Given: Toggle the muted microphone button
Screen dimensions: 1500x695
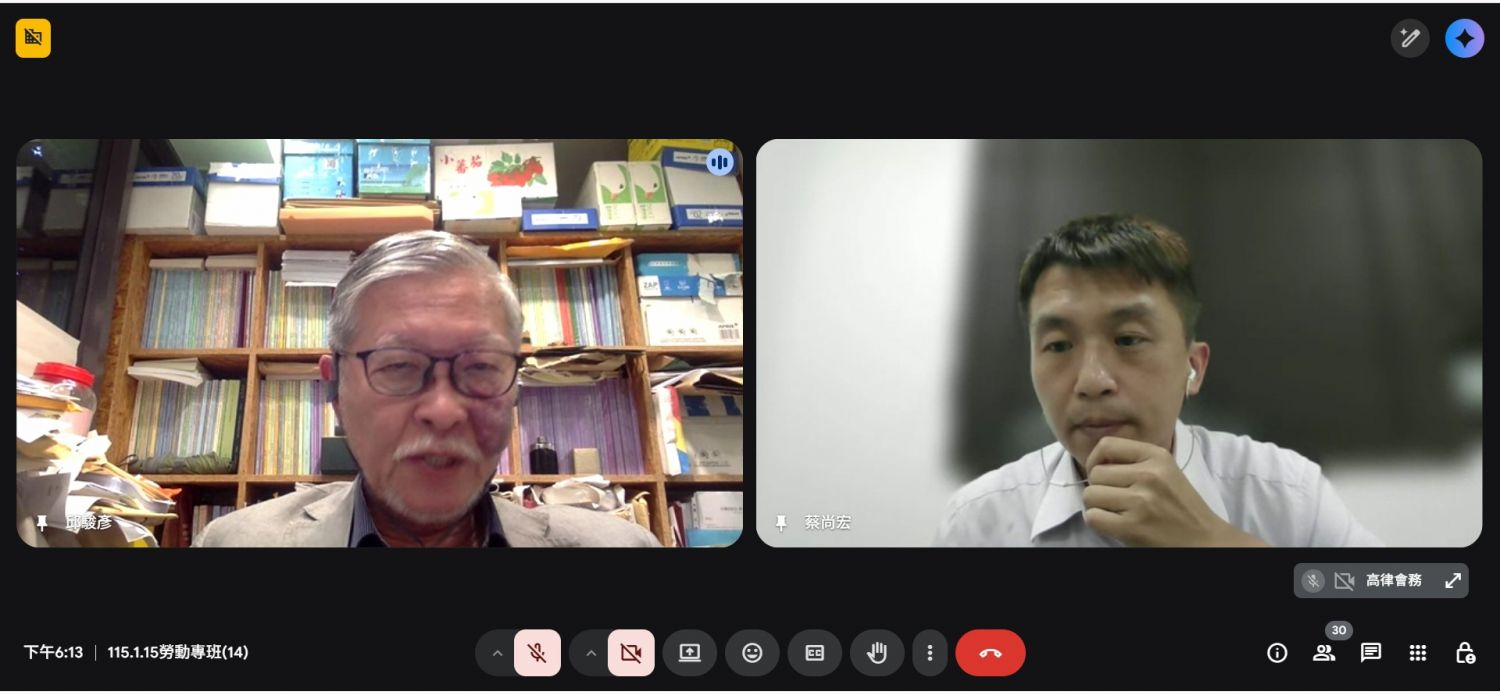Looking at the screenshot, I should [x=537, y=653].
